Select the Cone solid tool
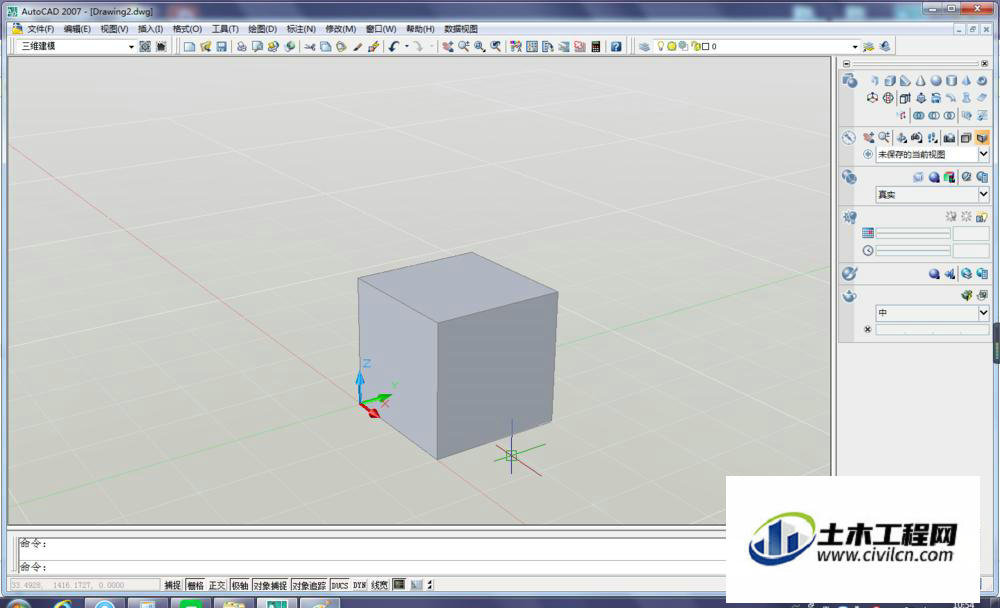The image size is (1000, 608). click(x=920, y=81)
